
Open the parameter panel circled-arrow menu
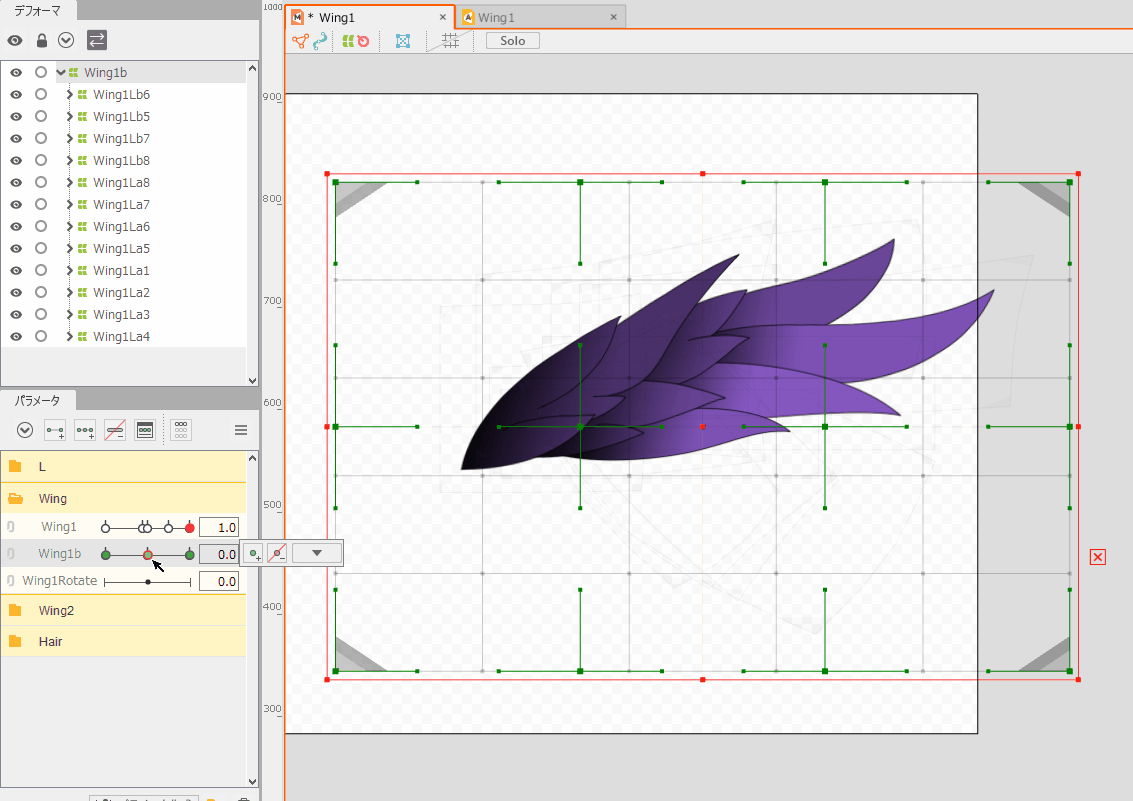[25, 430]
